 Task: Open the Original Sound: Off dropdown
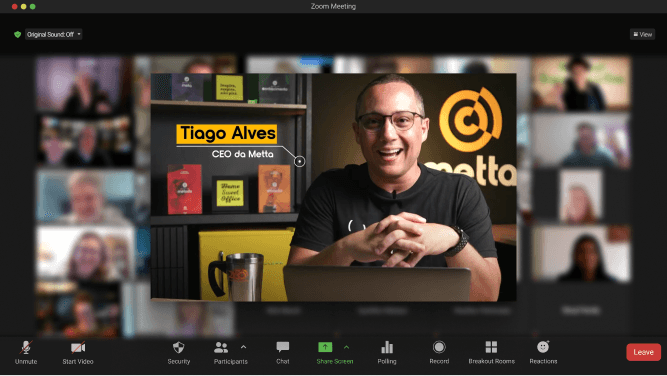[x=53, y=34]
